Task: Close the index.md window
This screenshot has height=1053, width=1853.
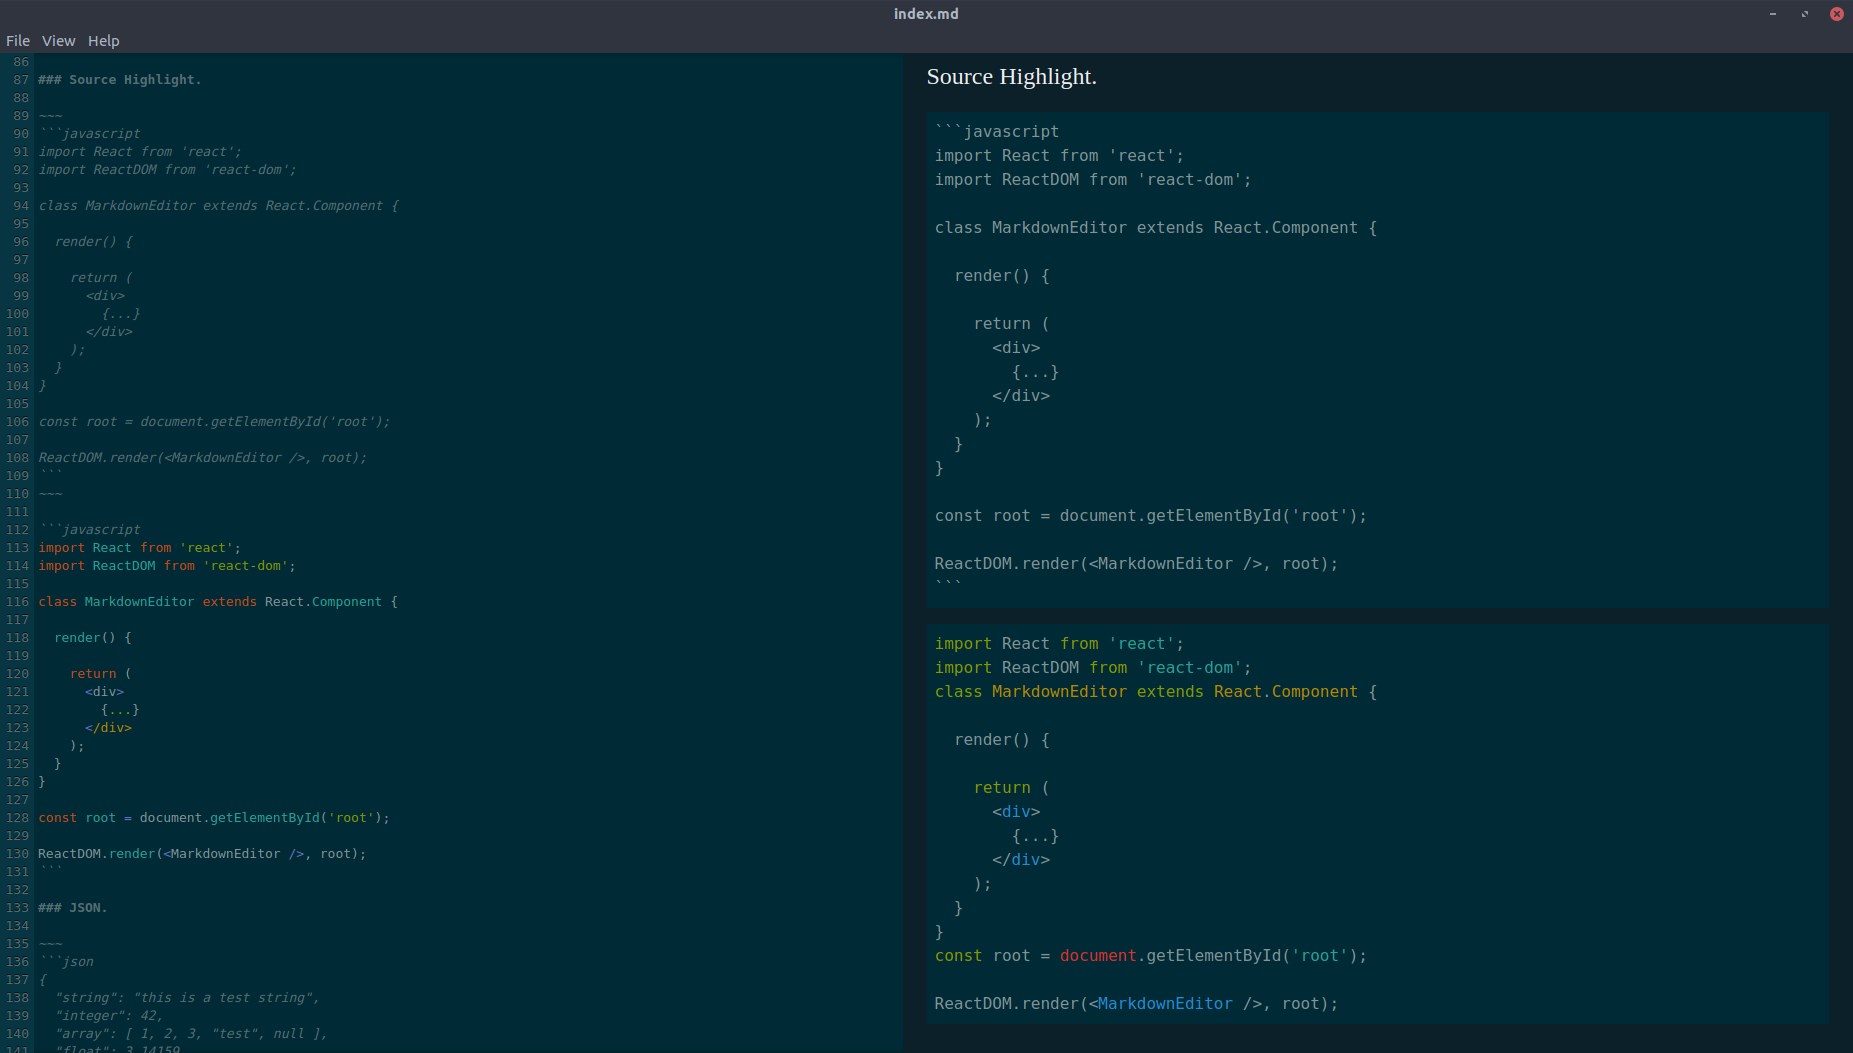Action: coord(1837,14)
